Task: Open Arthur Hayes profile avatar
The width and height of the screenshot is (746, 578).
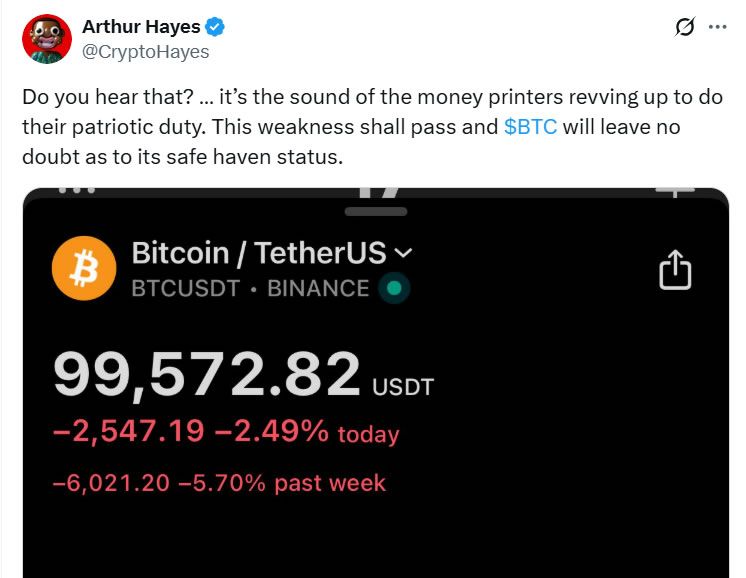Action: coord(46,40)
